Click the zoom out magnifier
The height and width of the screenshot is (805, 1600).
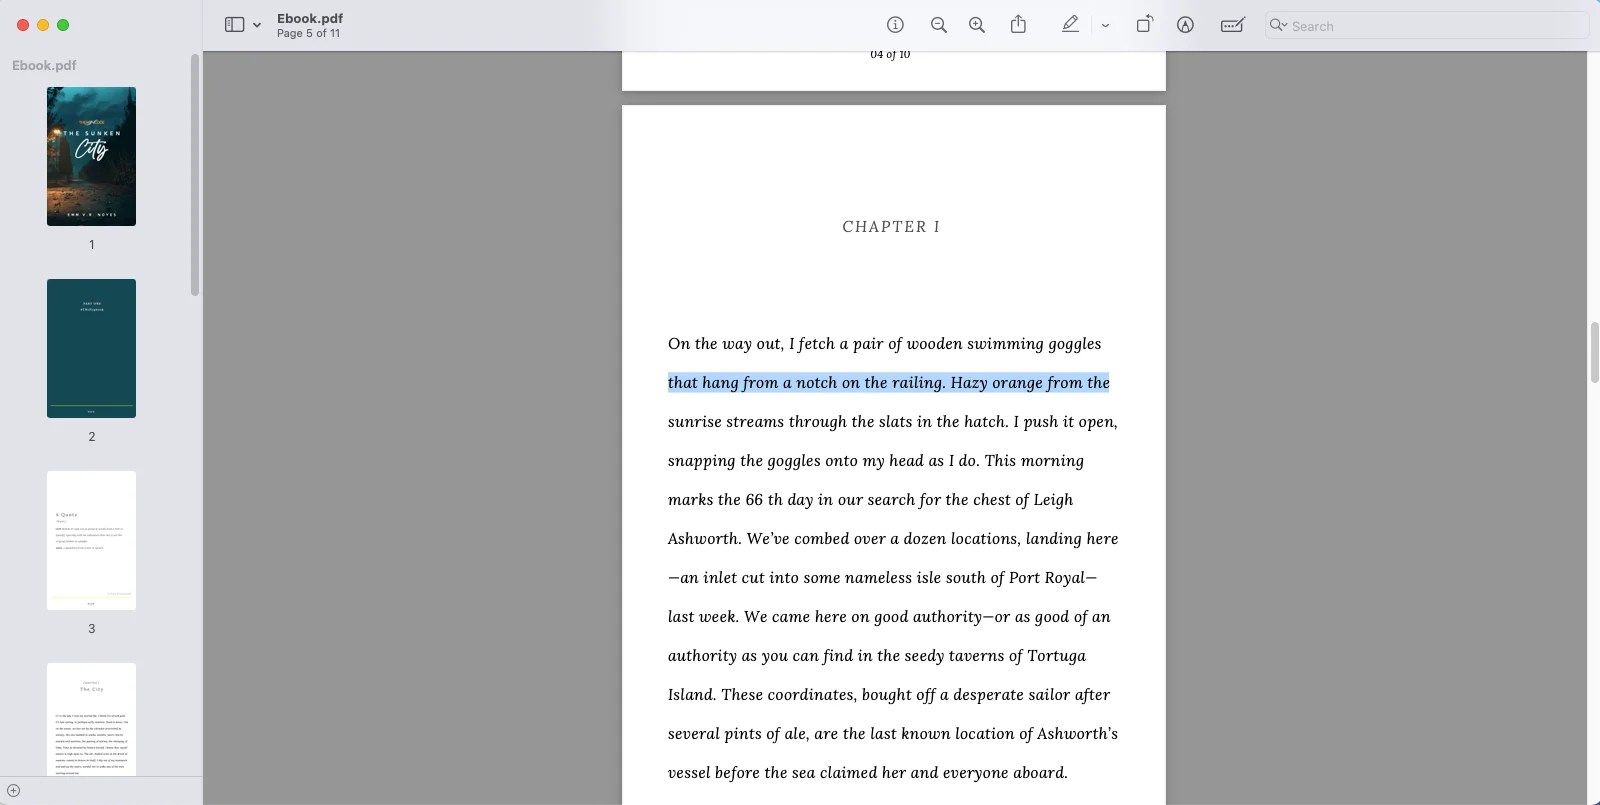[938, 25]
